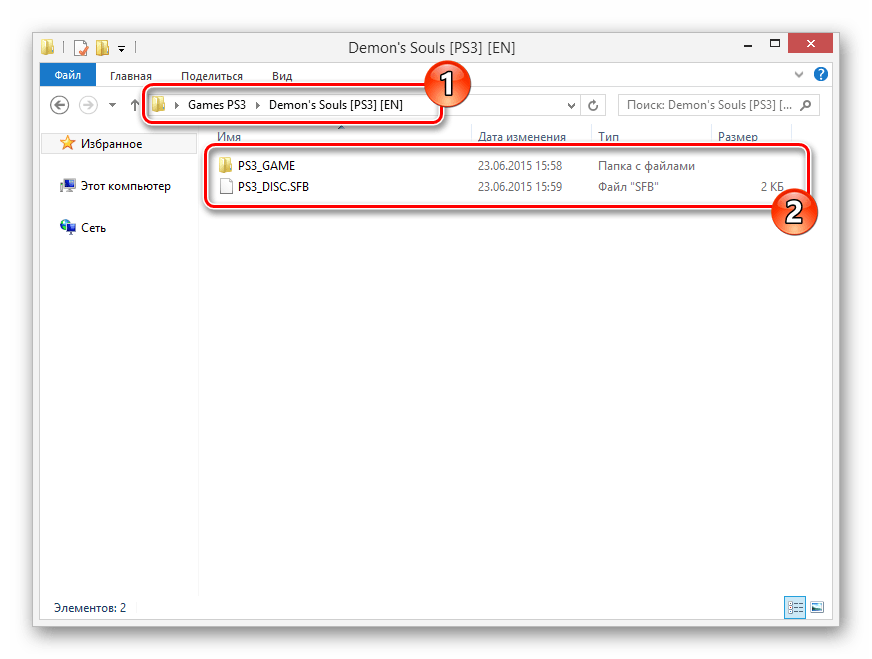Image resolution: width=872 pixels, height=659 pixels.
Task: Open the Файл menu tab
Action: tap(67, 75)
